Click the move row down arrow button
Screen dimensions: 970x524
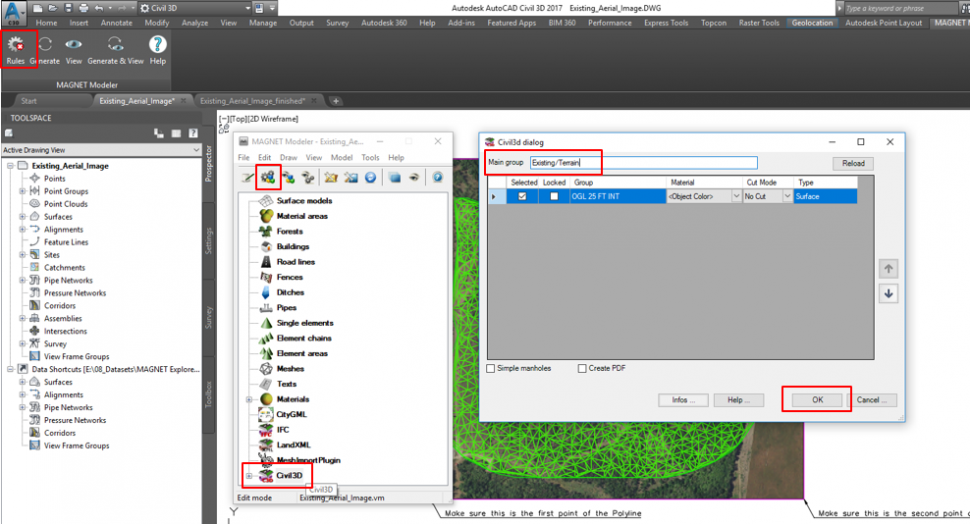(x=889, y=293)
